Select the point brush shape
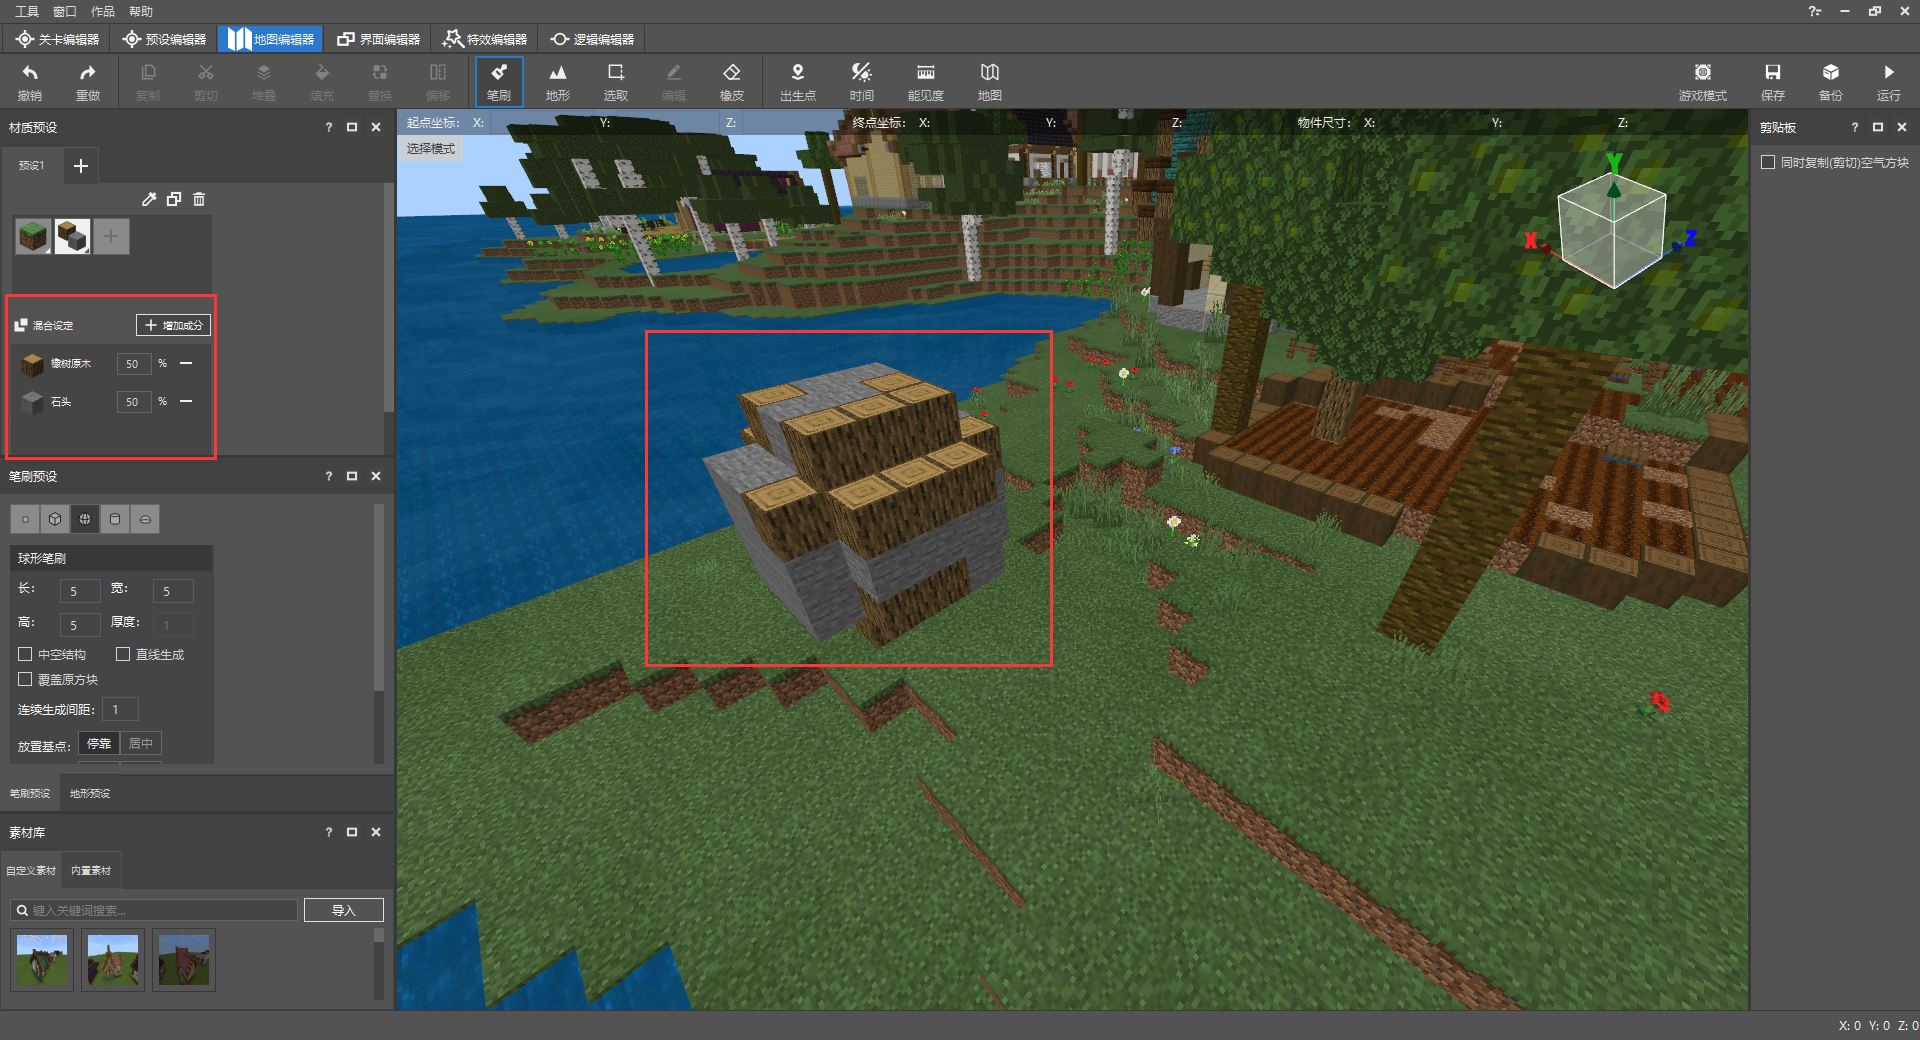 (x=25, y=519)
